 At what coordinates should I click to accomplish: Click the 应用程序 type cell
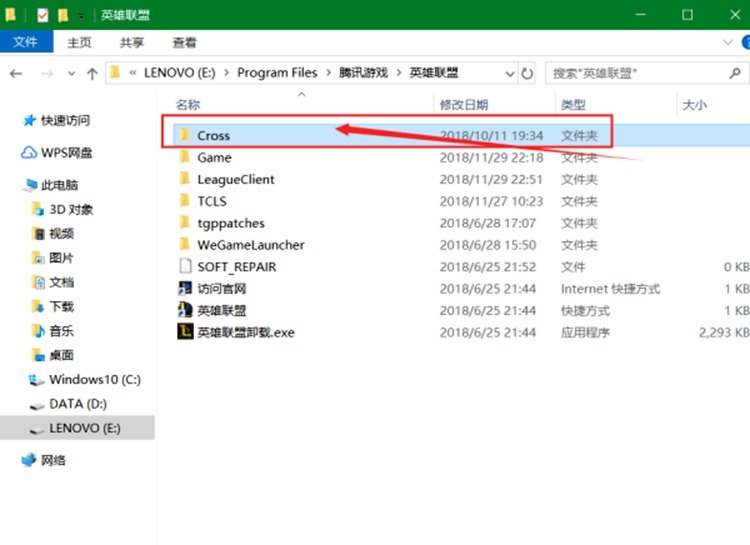(x=585, y=332)
